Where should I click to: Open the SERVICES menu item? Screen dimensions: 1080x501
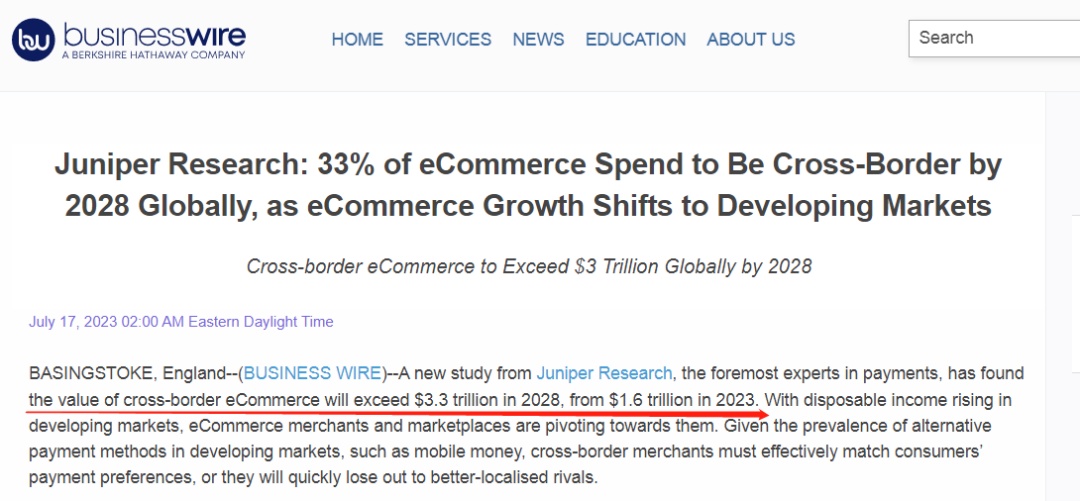448,40
